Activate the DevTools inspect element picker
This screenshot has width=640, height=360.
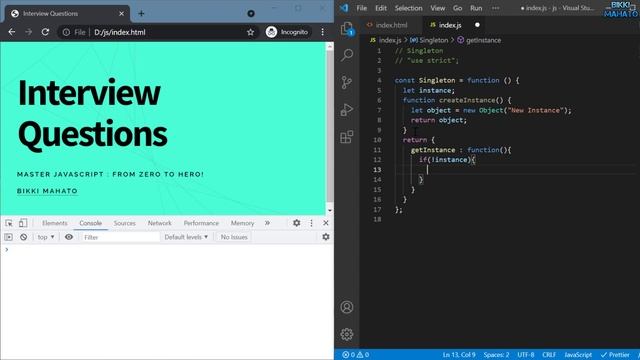click(x=9, y=223)
